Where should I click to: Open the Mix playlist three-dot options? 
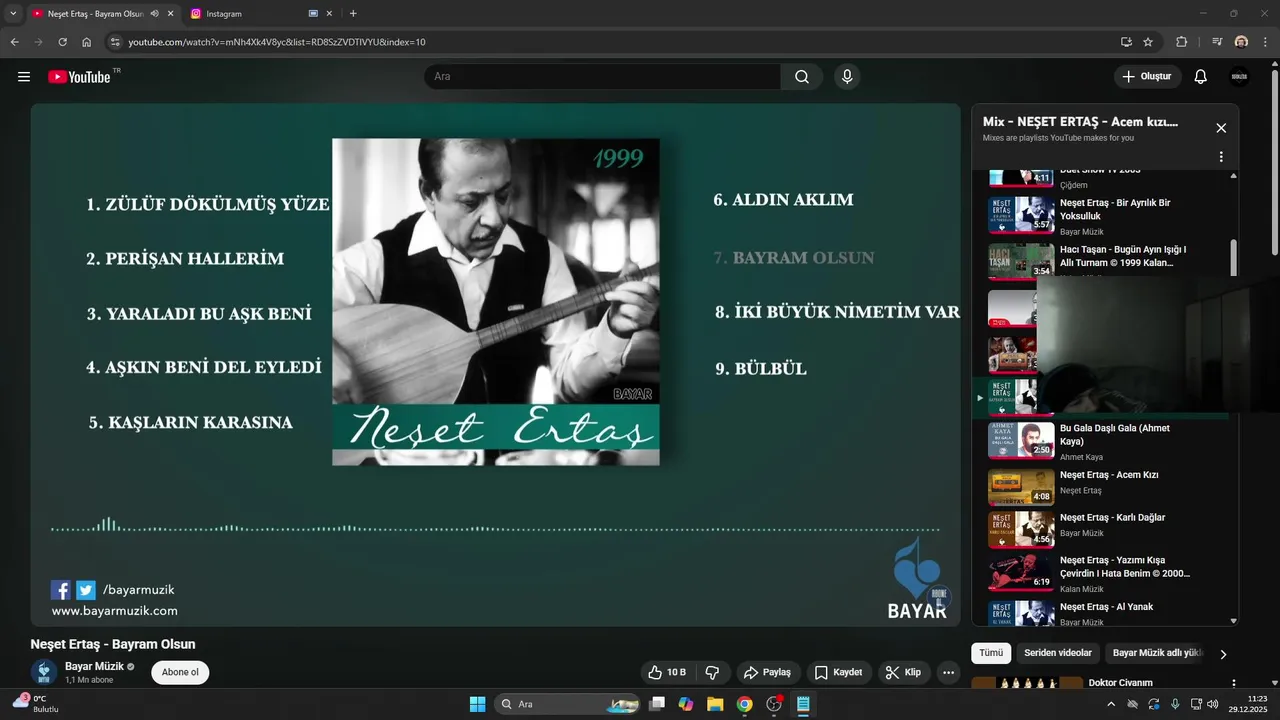coord(1221,157)
